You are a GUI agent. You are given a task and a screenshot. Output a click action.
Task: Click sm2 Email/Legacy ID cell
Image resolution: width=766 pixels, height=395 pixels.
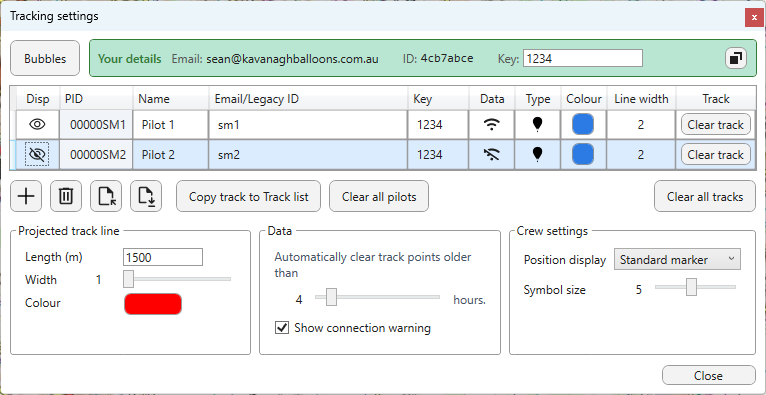coord(308,155)
